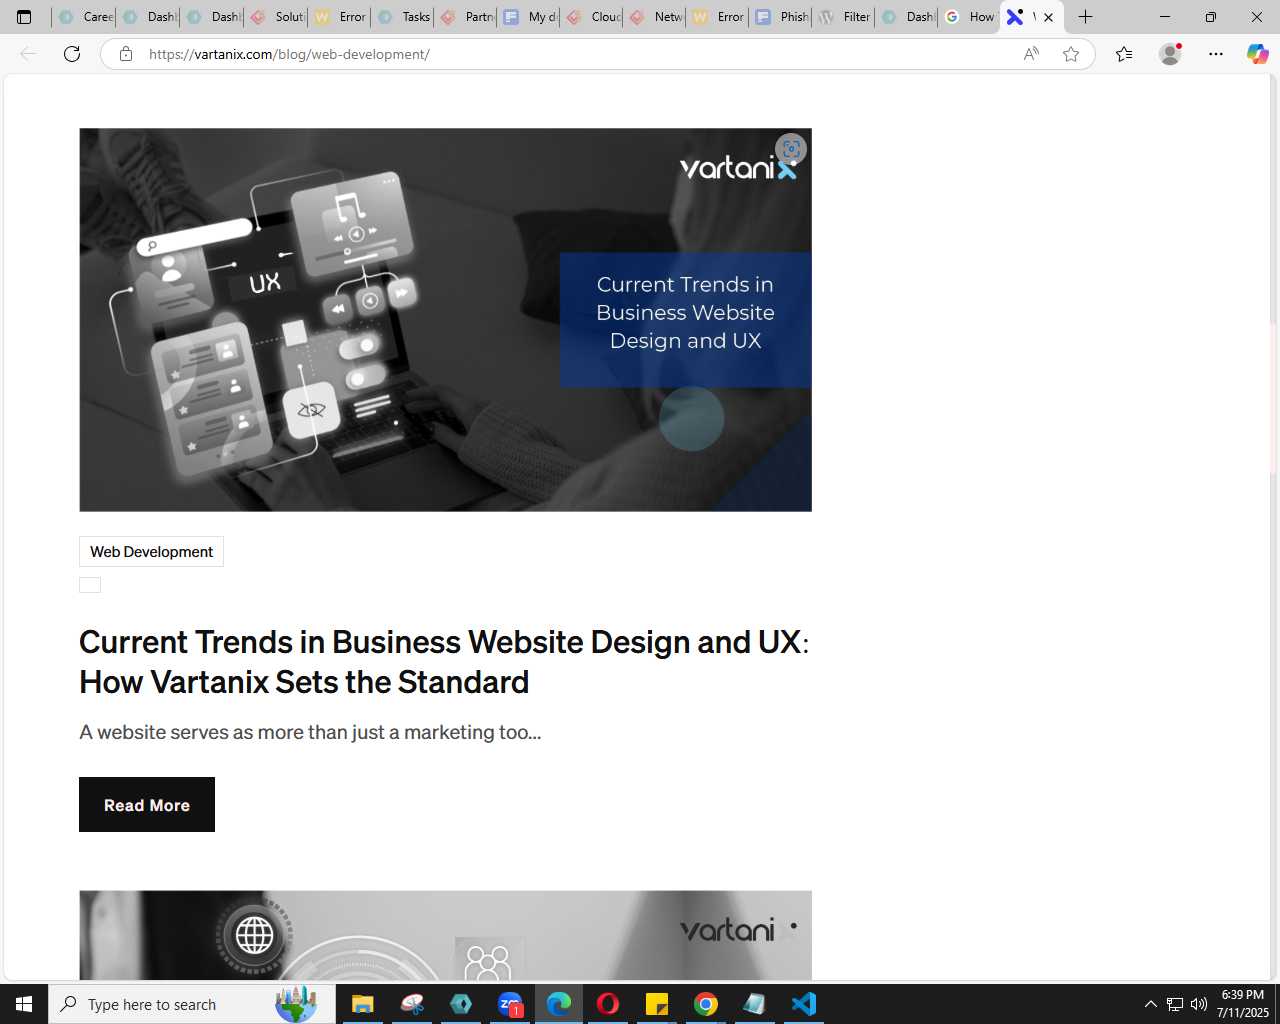Switch to the Phish browser tab
This screenshot has width=1280, height=1024.
click(782, 17)
